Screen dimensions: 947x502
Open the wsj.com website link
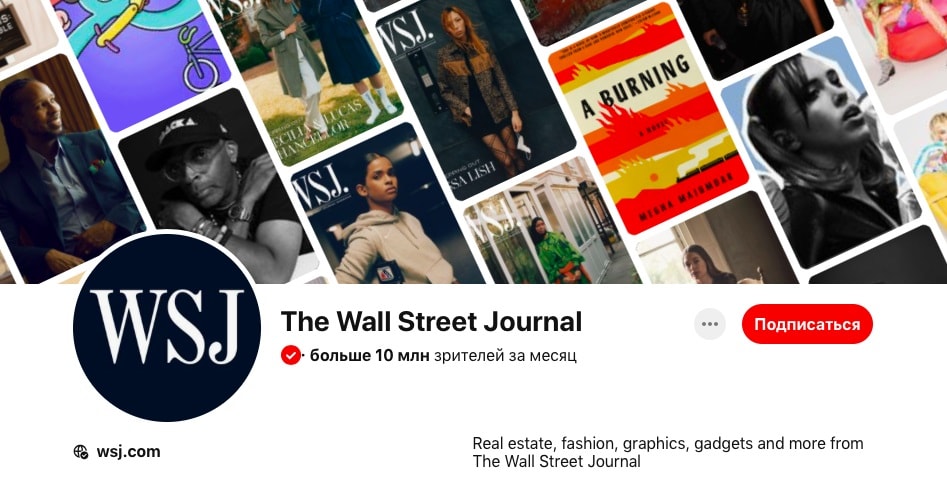coord(128,452)
